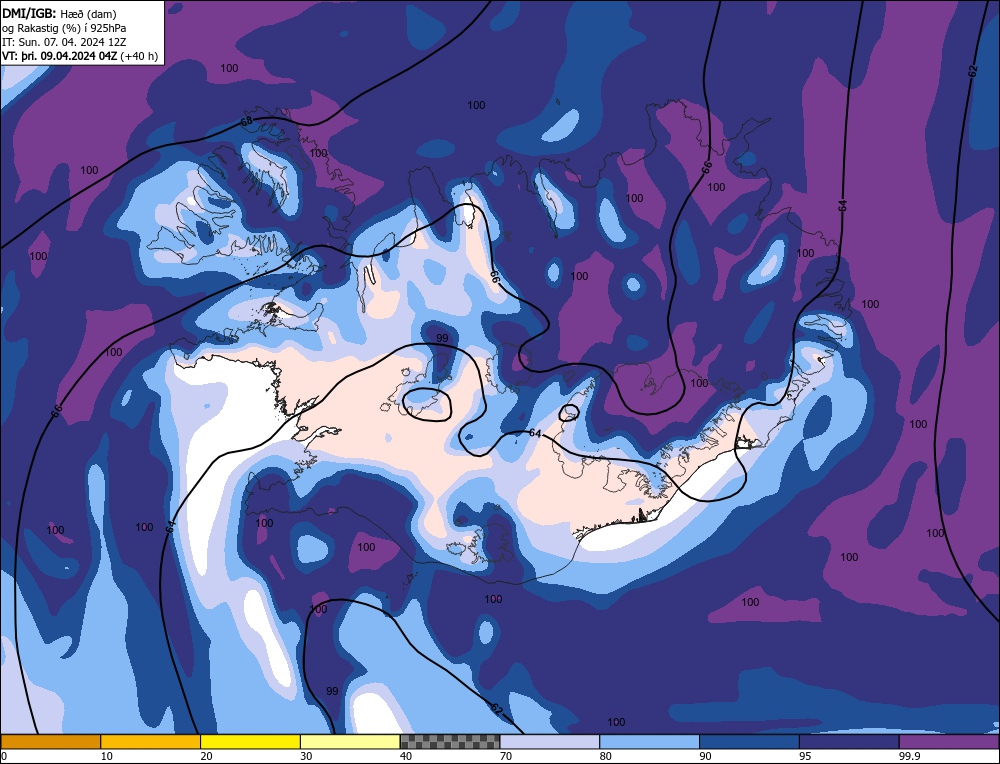Click the dark orange 0–10 legend swatch
Image resolution: width=1000 pixels, height=764 pixels.
(50, 741)
